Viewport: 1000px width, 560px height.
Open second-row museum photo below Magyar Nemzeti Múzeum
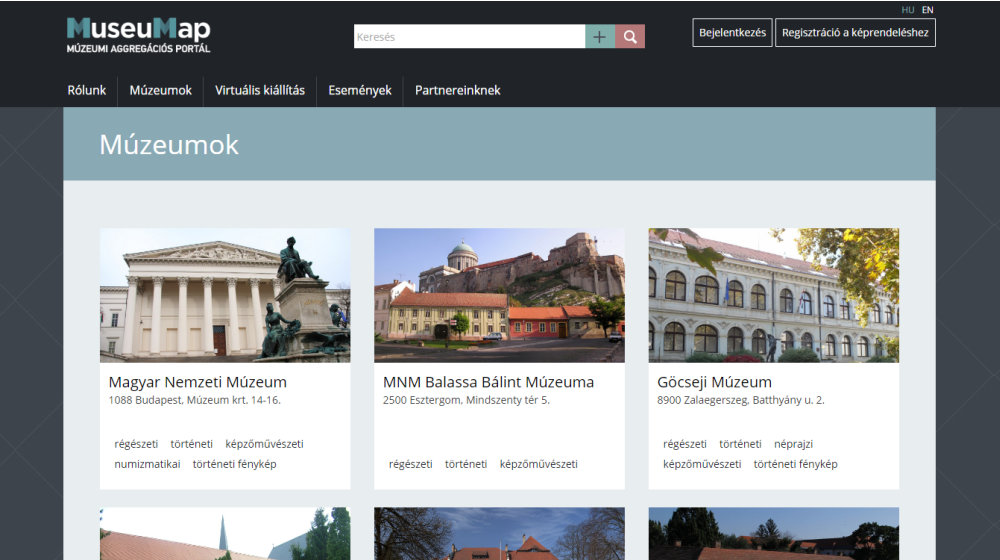[225, 534]
